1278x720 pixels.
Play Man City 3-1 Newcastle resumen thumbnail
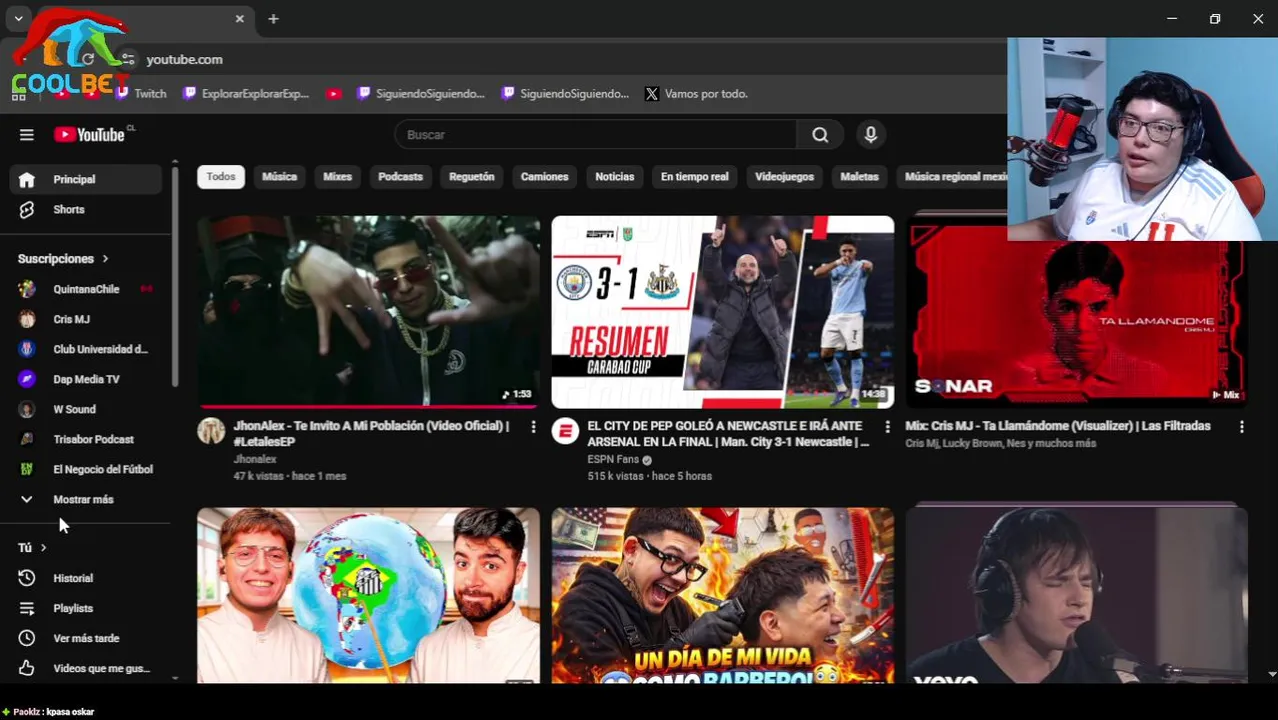point(723,312)
